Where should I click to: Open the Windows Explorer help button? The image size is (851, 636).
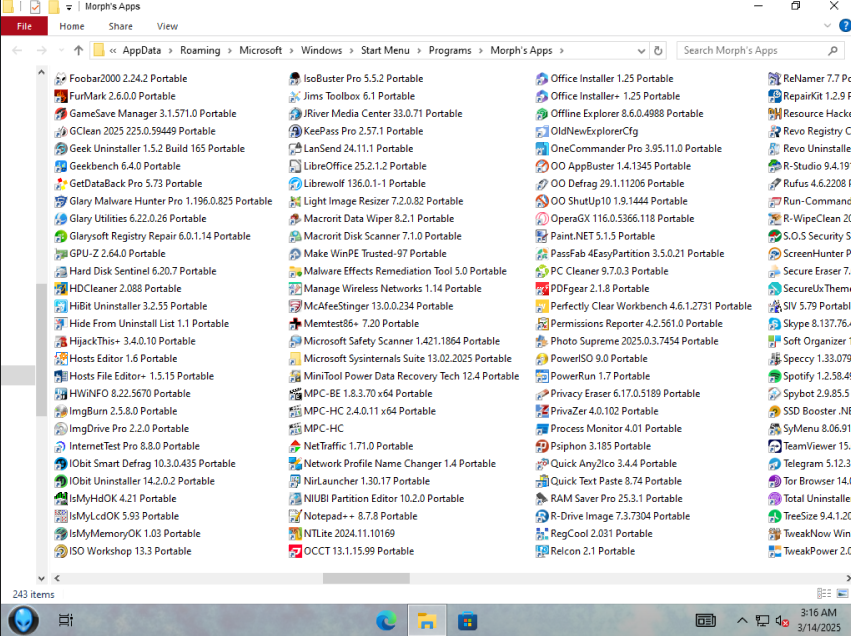click(x=845, y=26)
